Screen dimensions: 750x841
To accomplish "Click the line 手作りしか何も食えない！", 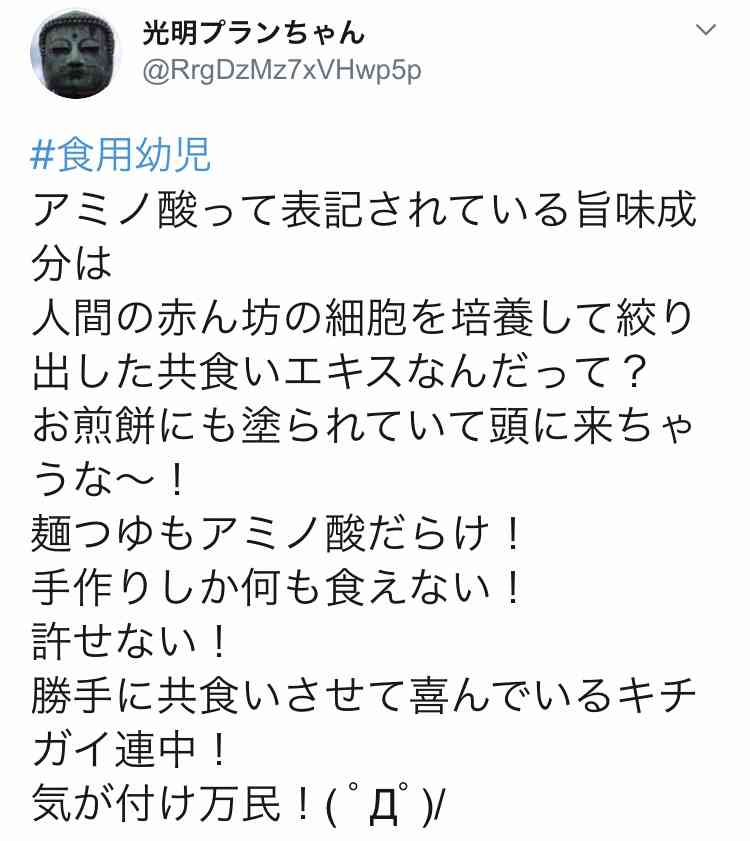I will [277, 588].
